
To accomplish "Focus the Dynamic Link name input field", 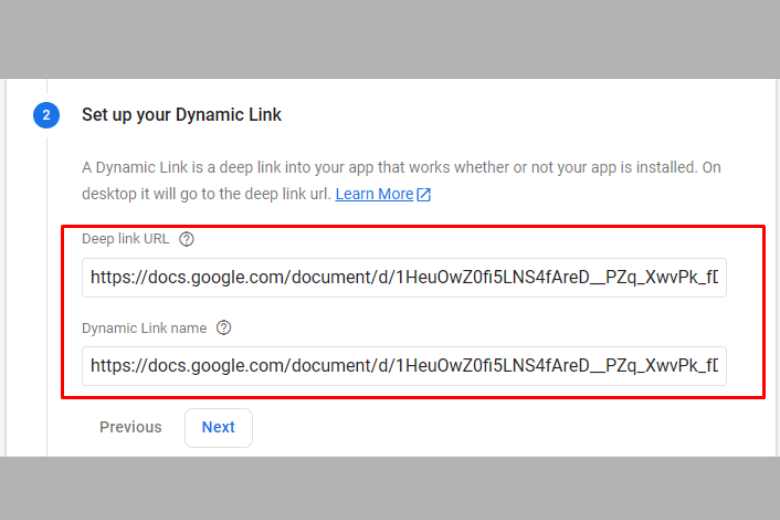I will 404,366.
